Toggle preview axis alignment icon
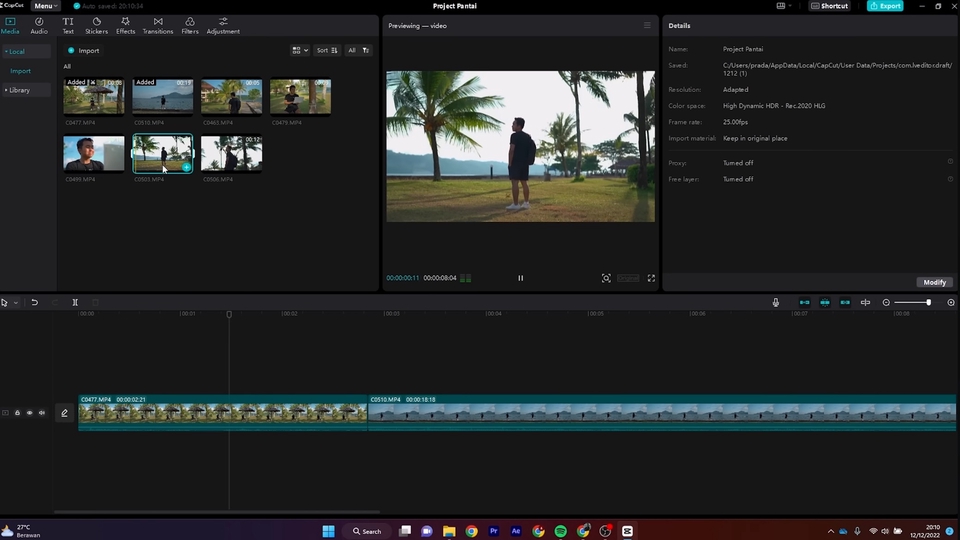This screenshot has width=960, height=540. [865, 302]
